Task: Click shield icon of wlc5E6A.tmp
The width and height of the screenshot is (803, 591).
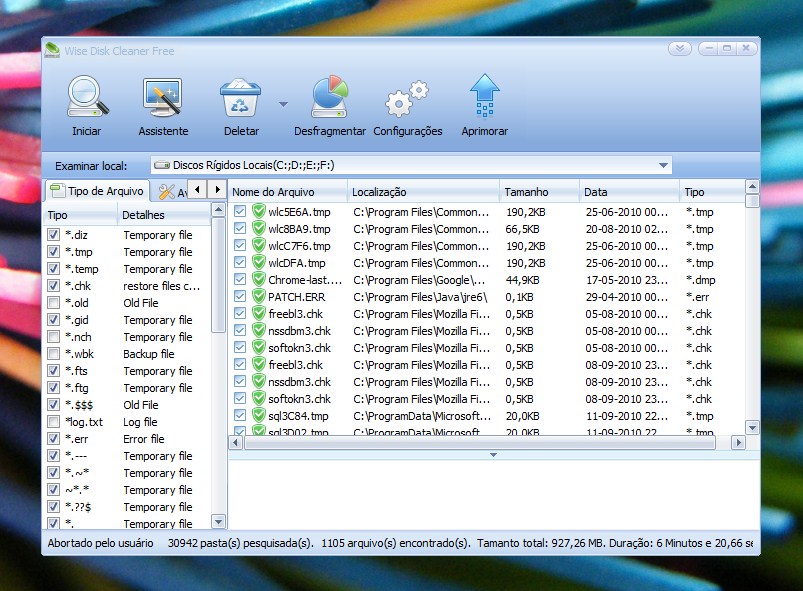Action: click(x=259, y=212)
